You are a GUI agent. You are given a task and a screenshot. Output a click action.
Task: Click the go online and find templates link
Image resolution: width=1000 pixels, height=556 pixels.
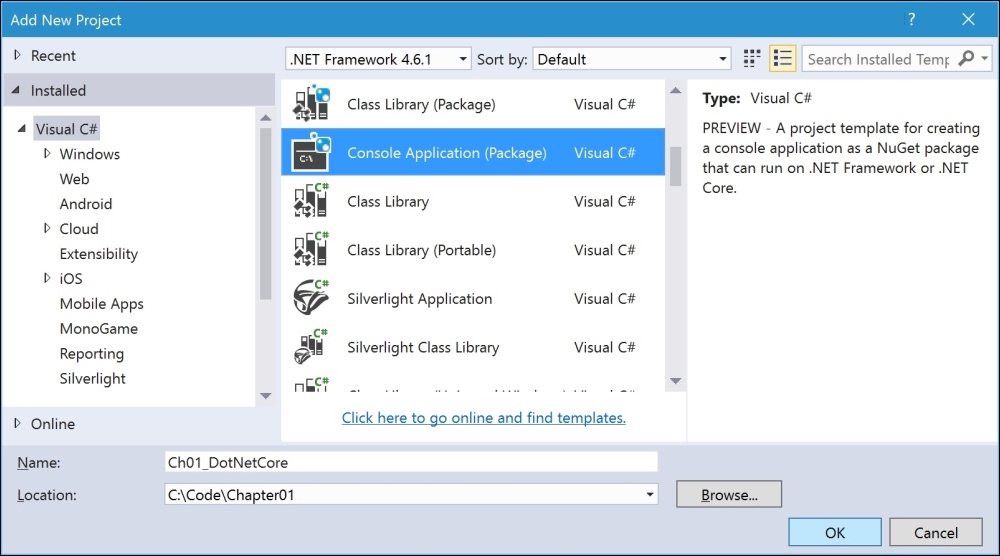click(x=483, y=418)
